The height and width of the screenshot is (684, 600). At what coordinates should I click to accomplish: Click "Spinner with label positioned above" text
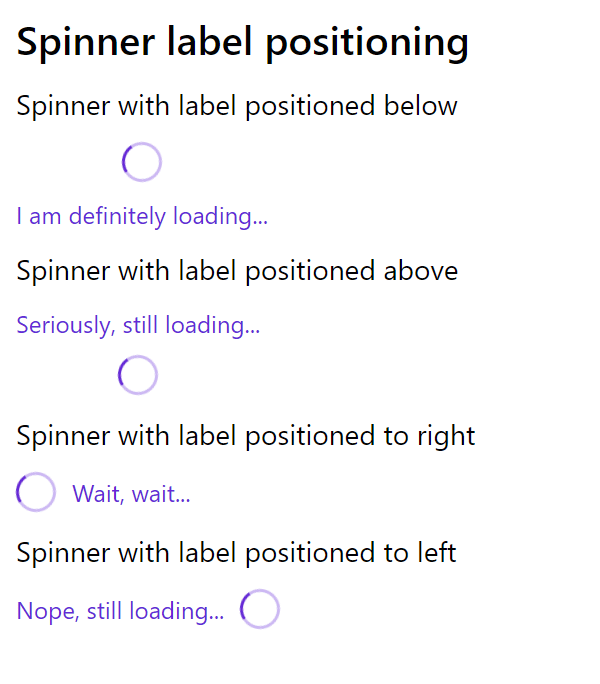pyautogui.click(x=237, y=271)
